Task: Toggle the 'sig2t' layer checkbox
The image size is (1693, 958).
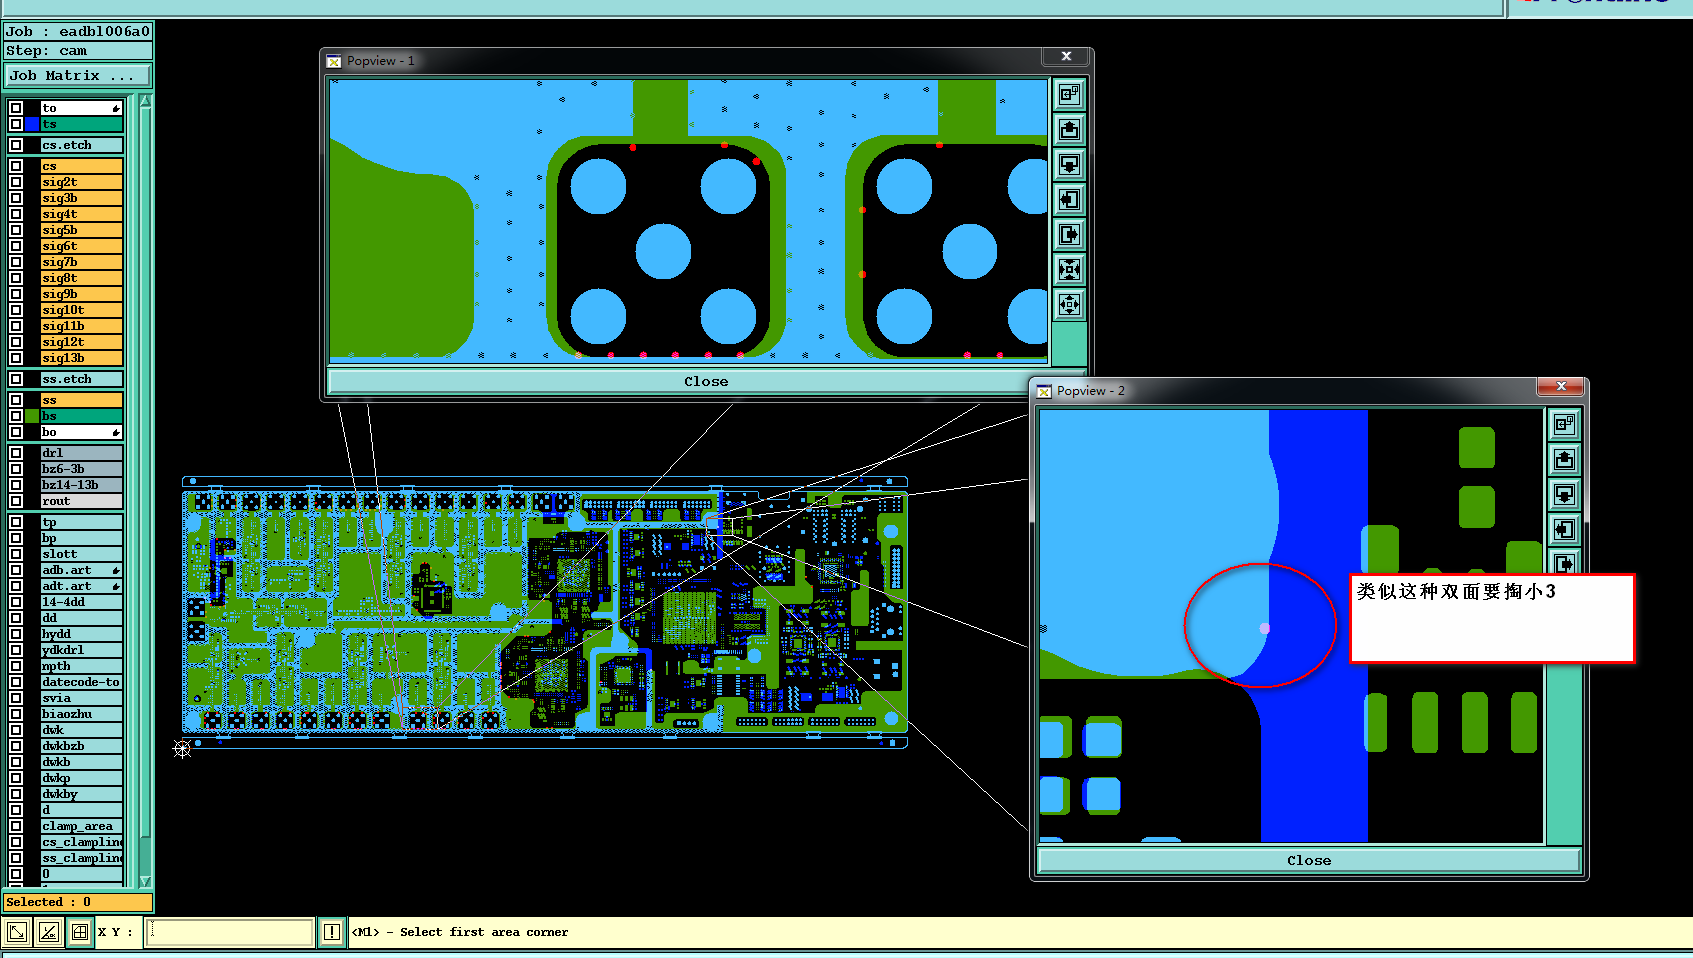Action: tap(16, 182)
